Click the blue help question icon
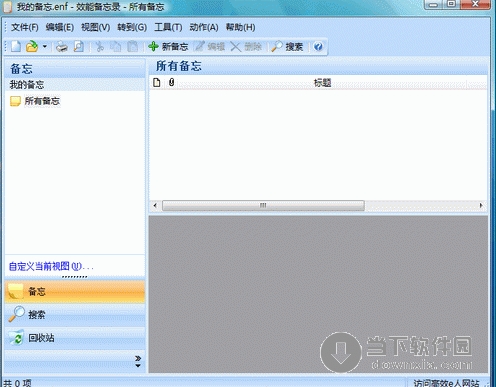The image size is (496, 387). pyautogui.click(x=318, y=47)
